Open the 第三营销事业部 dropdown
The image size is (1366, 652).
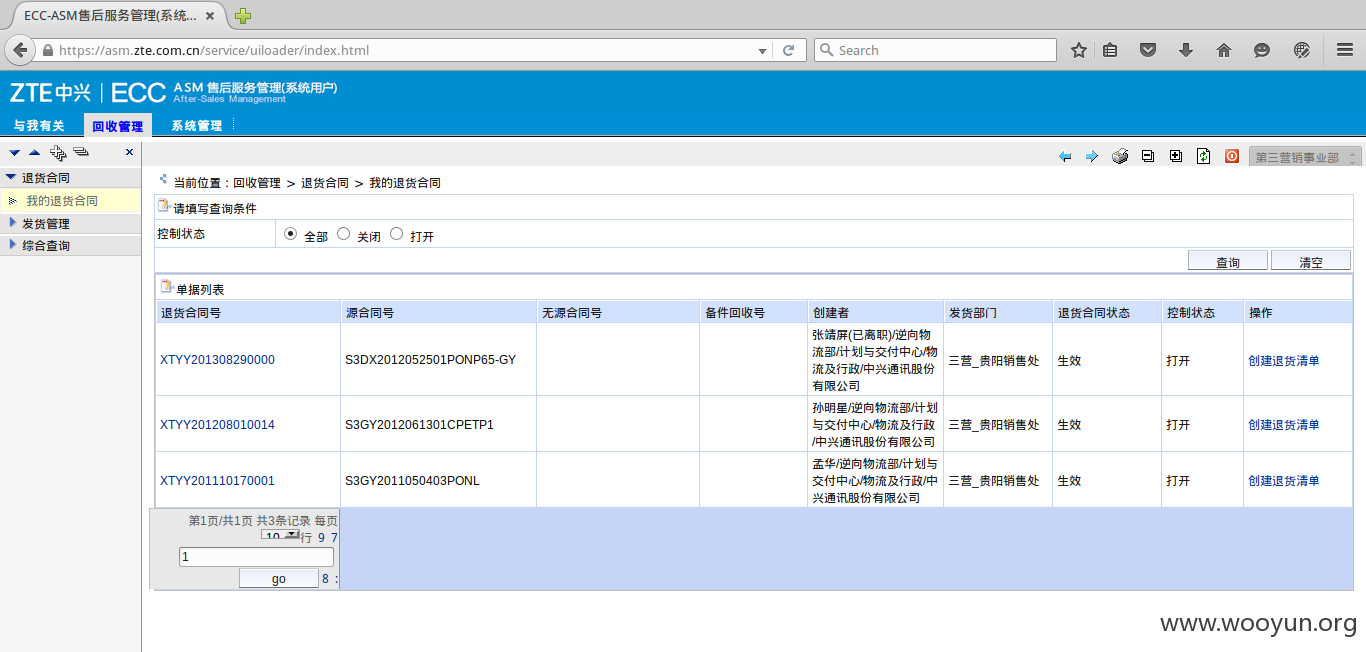coord(1305,157)
